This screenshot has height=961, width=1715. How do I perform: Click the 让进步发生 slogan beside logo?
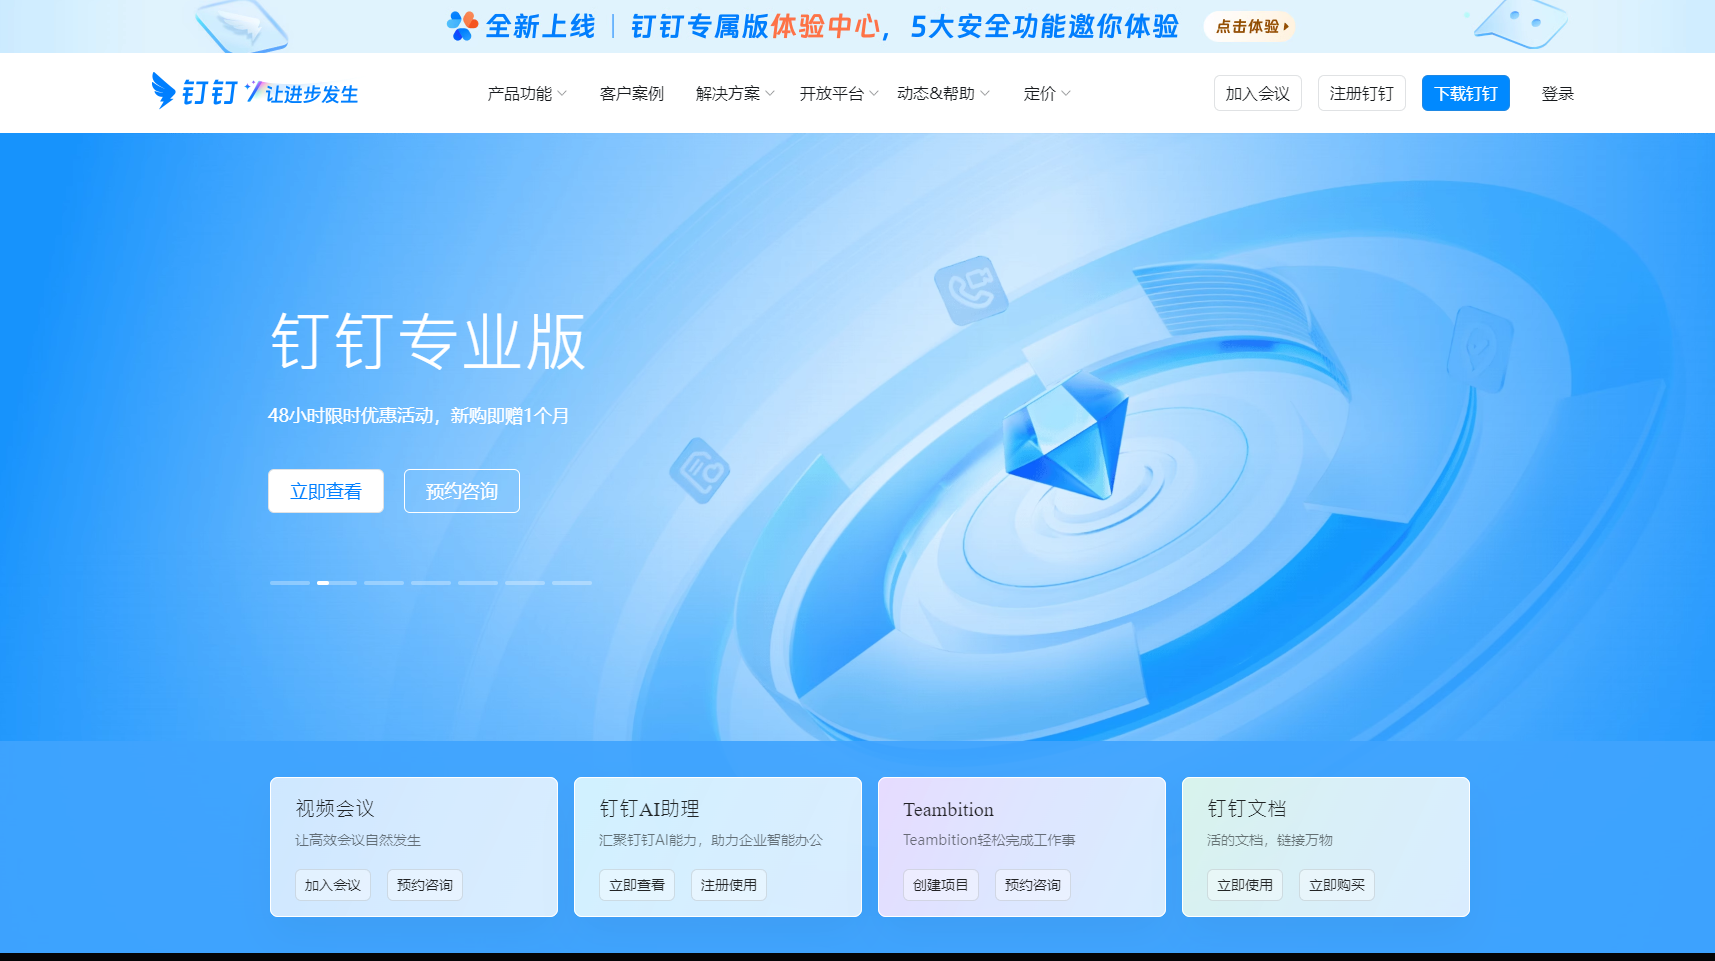point(311,94)
